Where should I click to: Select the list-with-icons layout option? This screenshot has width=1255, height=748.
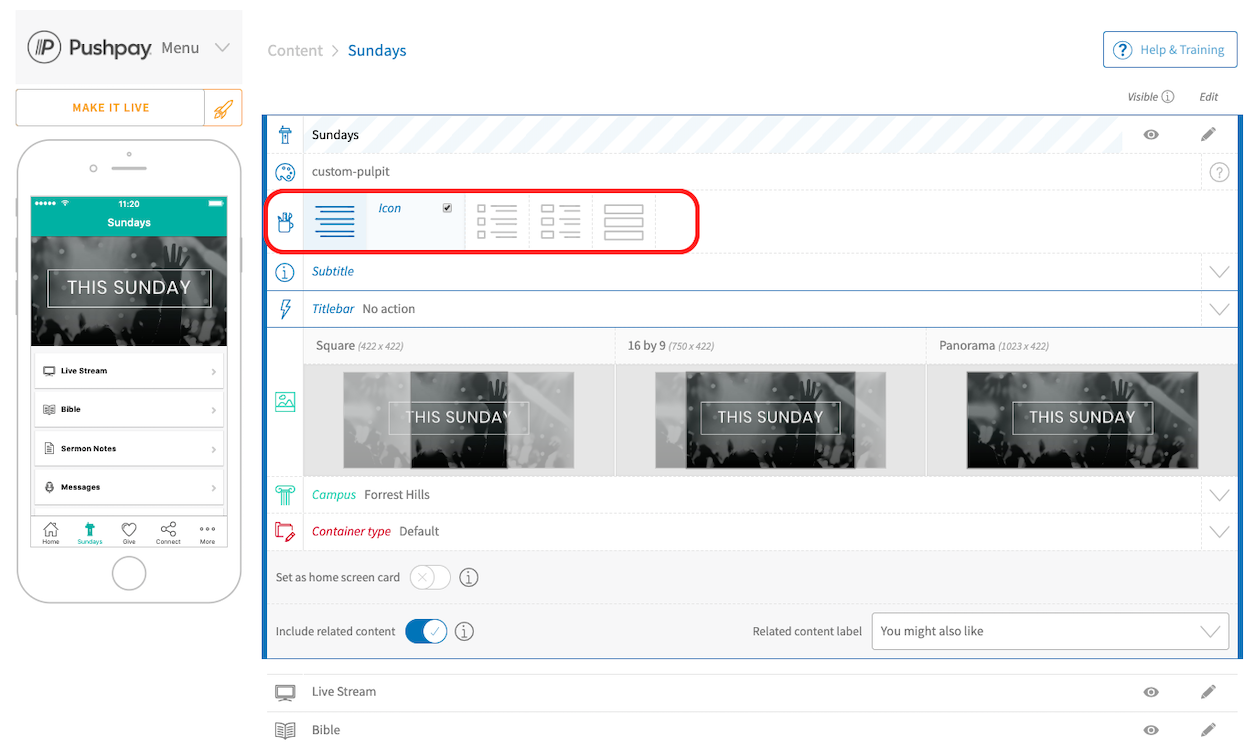[497, 221]
